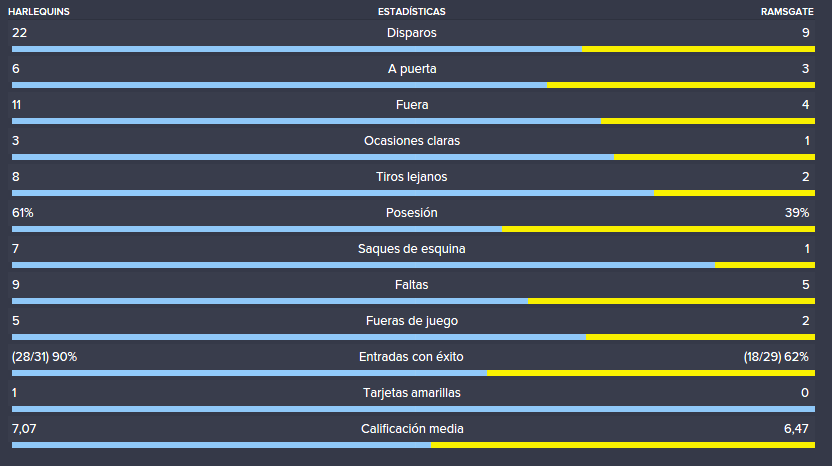The image size is (832, 466).
Task: Click the RAMSGATE team name header
Action: pos(787,12)
